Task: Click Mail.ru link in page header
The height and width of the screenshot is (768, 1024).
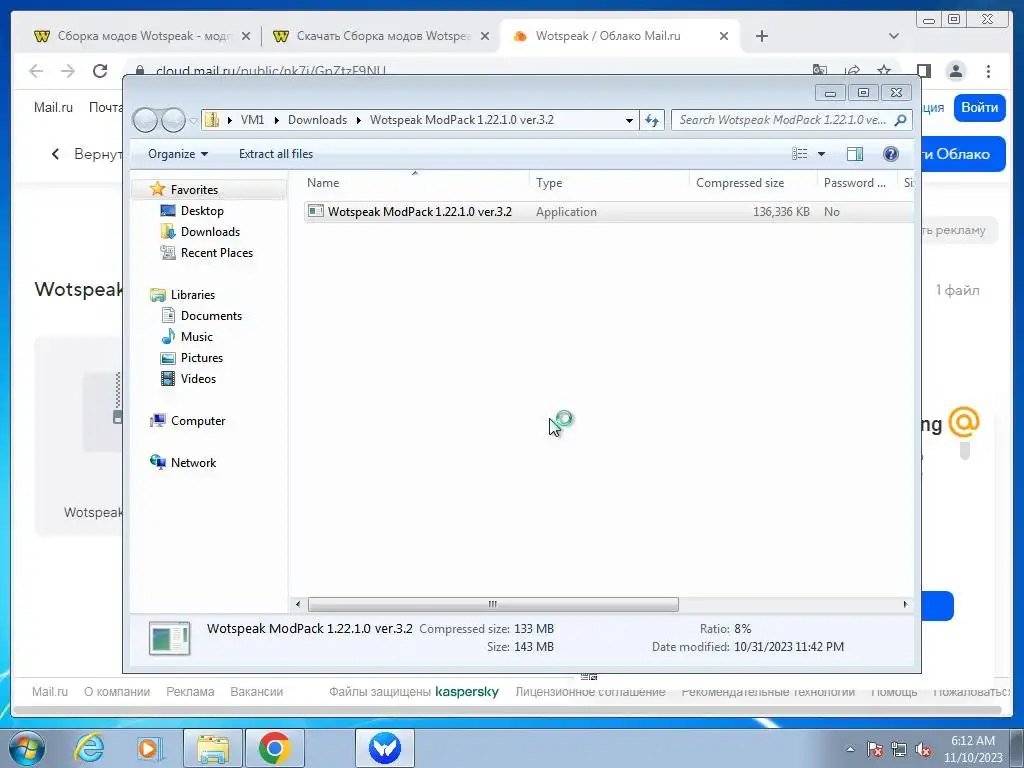Action: click(x=54, y=108)
